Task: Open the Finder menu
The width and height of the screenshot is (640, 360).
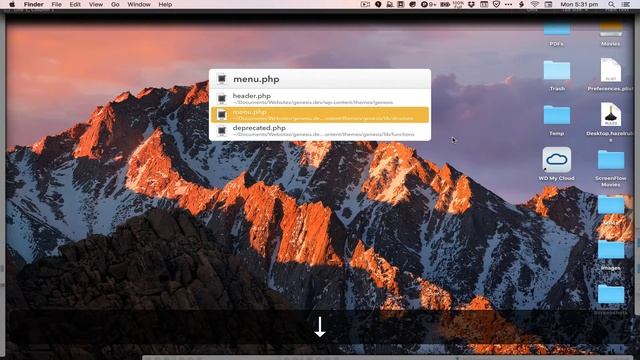Action: pos(33,4)
